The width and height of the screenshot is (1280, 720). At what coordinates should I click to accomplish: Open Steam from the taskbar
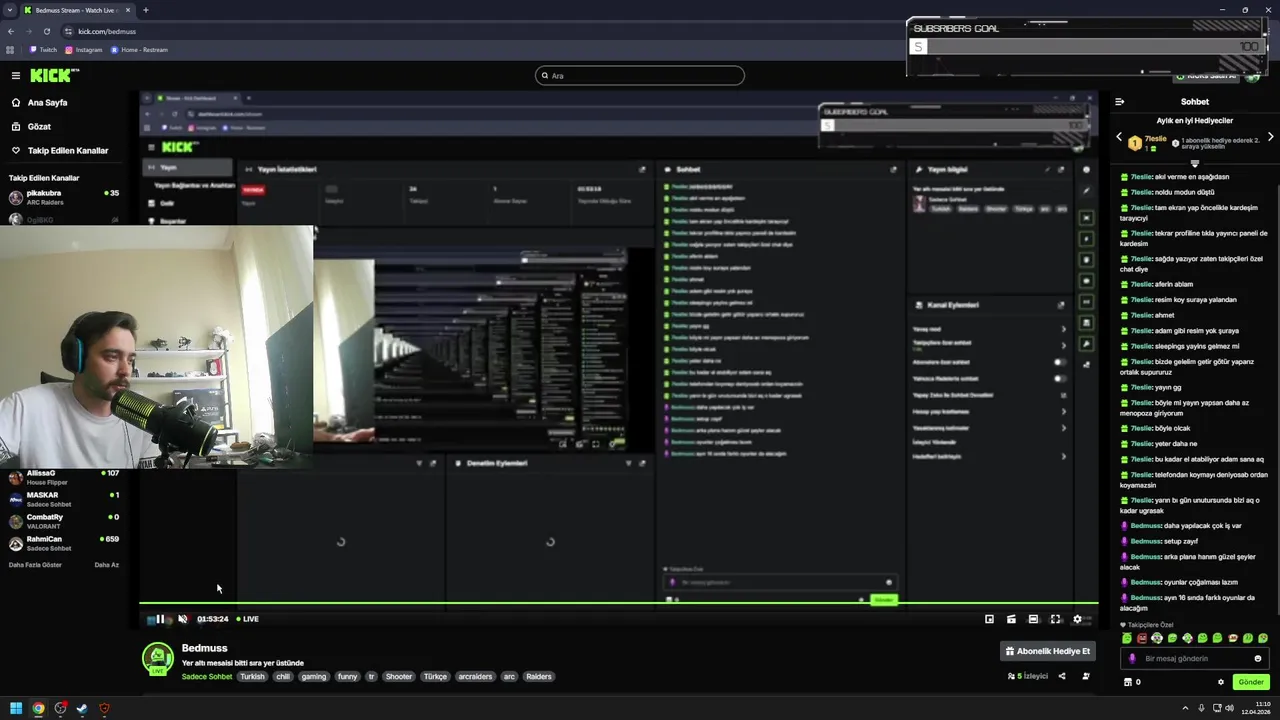(x=82, y=709)
